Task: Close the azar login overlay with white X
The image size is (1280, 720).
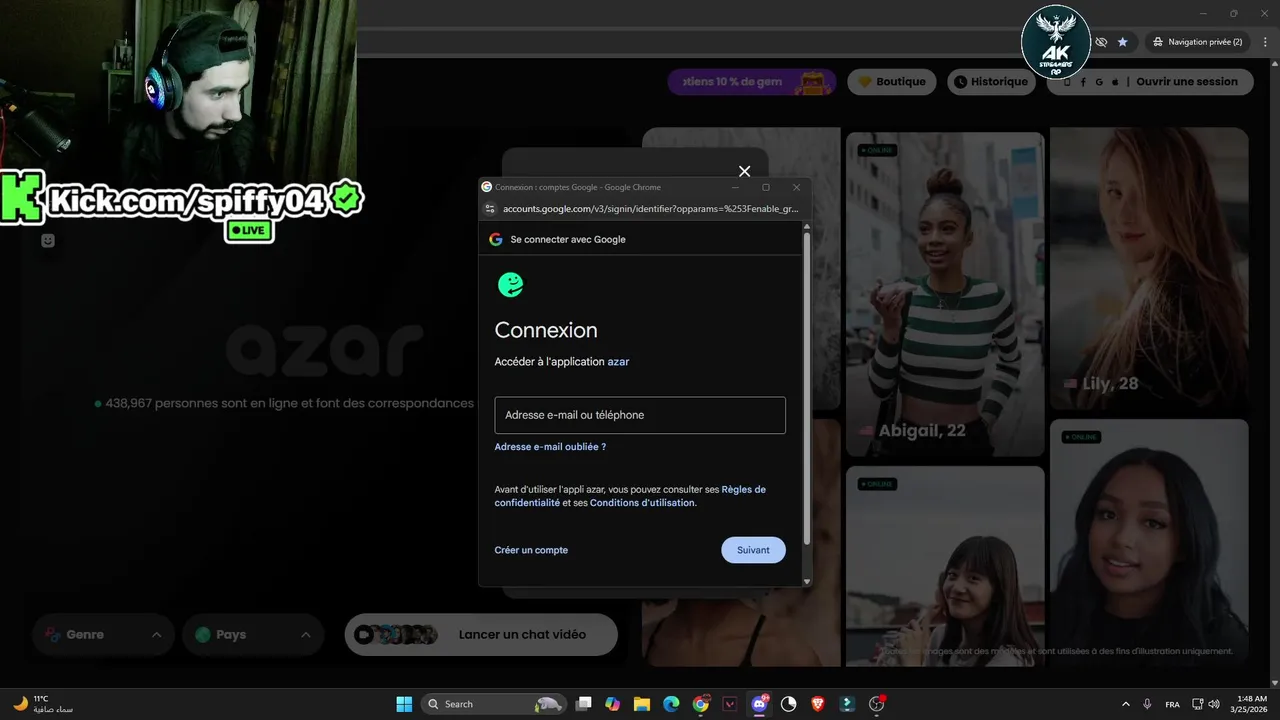Action: (744, 171)
